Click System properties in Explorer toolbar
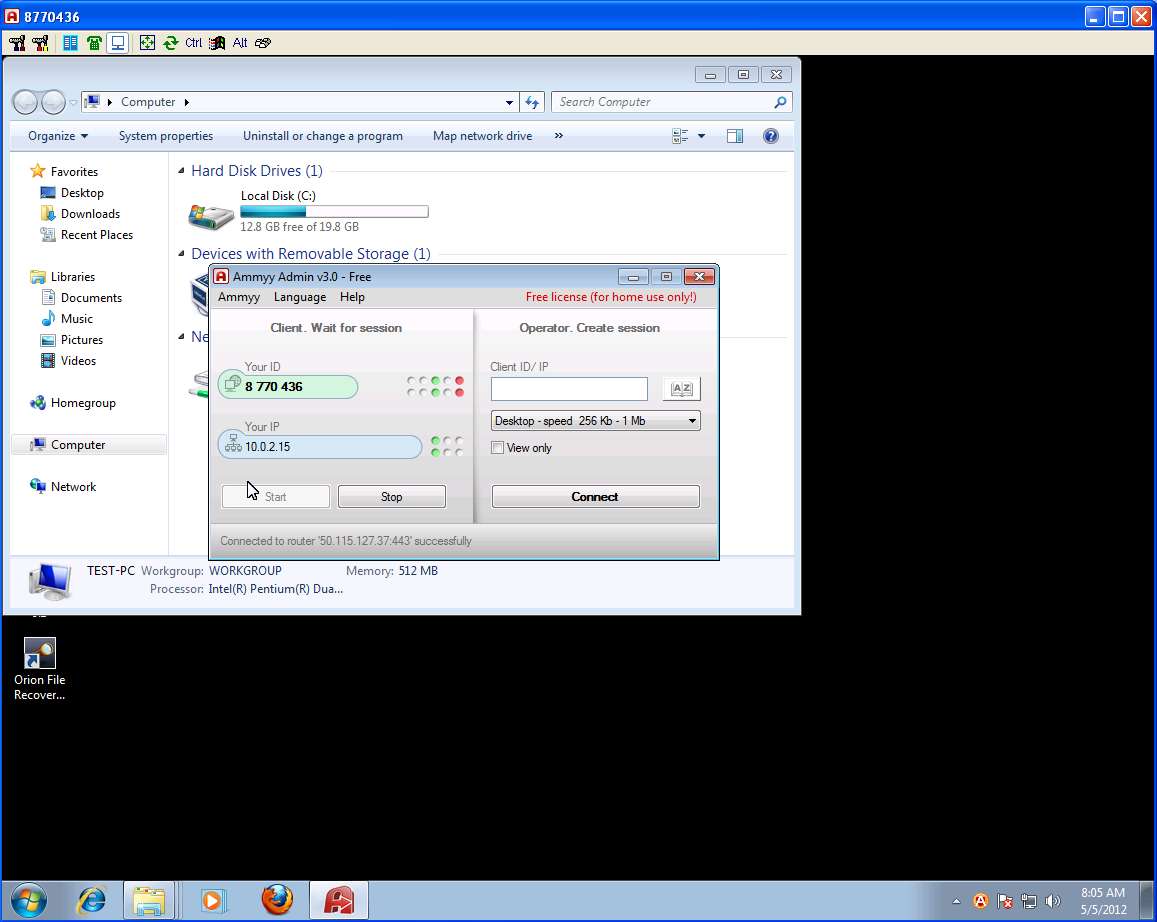 point(165,136)
